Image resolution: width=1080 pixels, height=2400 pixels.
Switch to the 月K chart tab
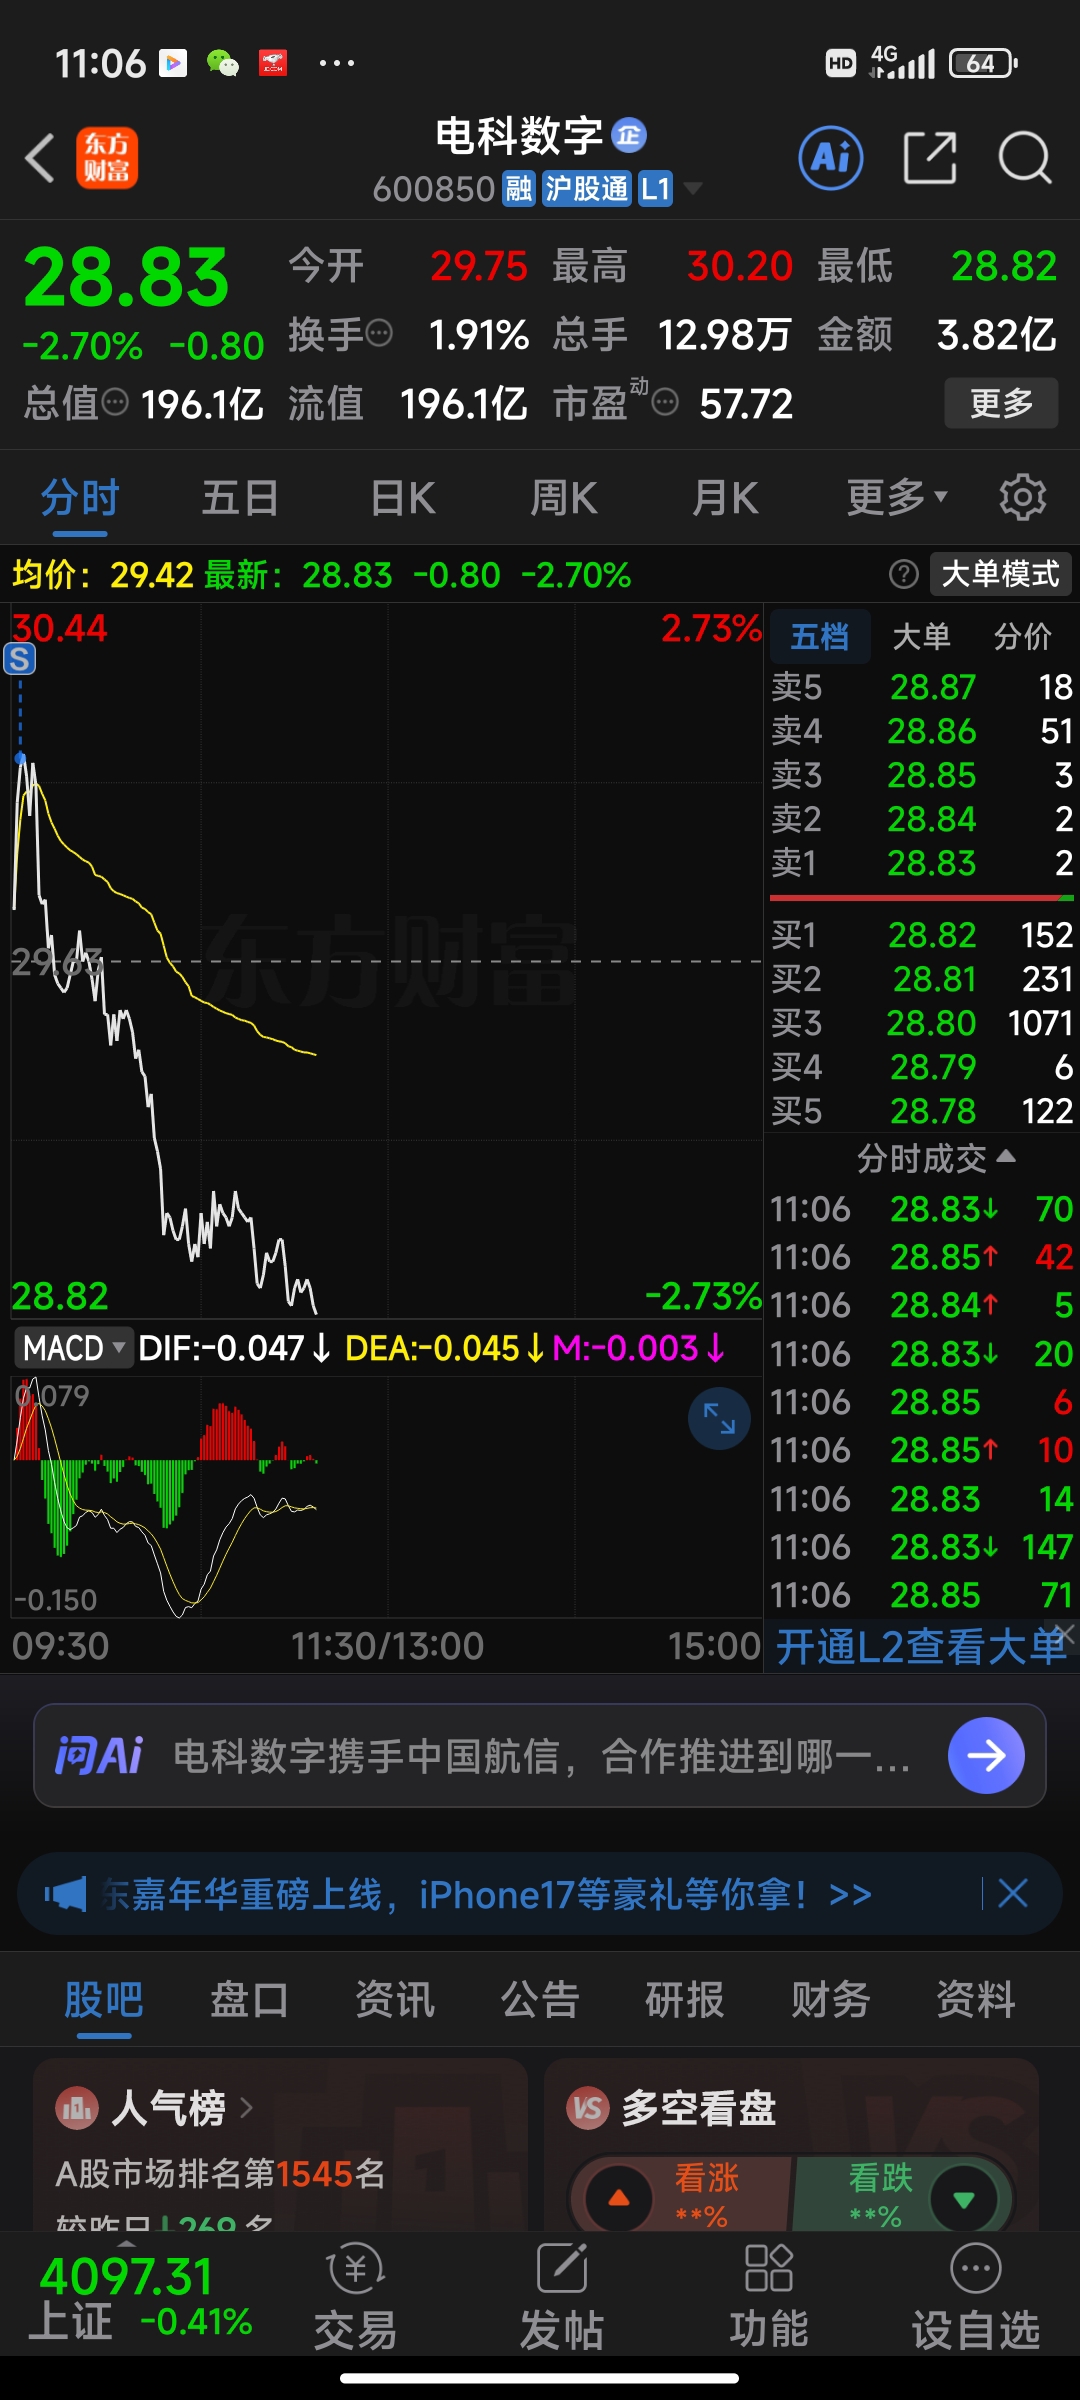[x=726, y=498]
